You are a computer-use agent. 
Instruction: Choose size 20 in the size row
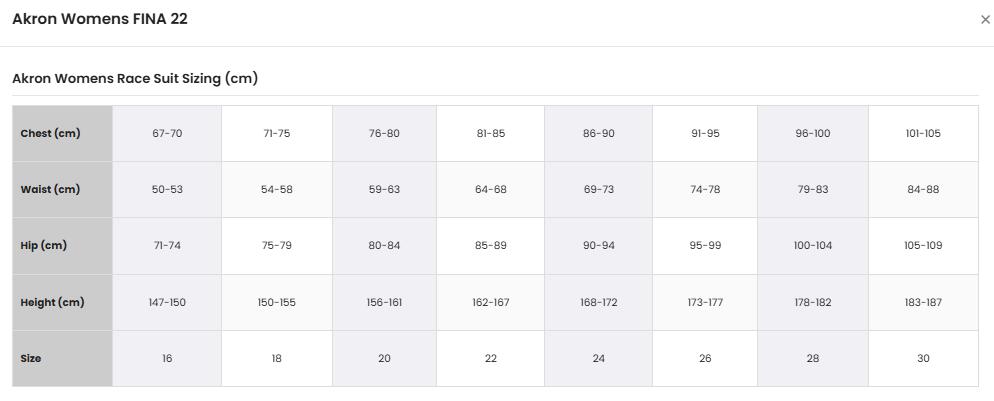pyautogui.click(x=384, y=359)
